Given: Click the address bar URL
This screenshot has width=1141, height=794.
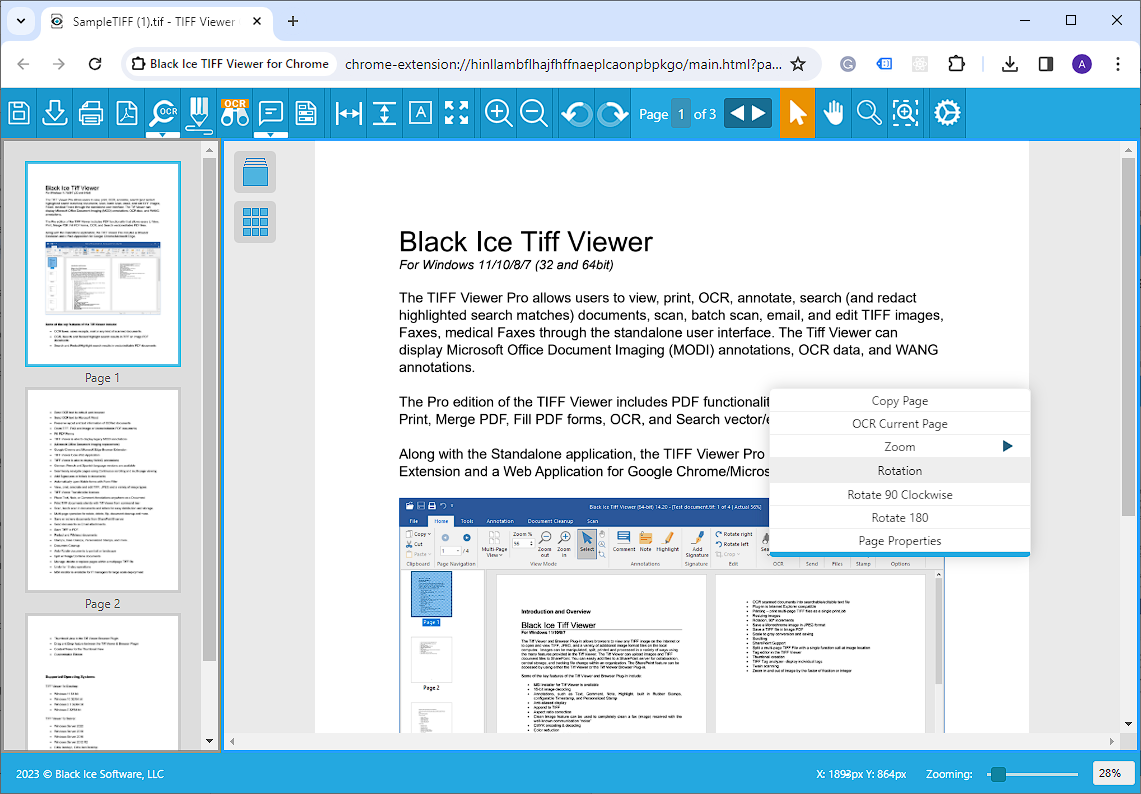Looking at the screenshot, I should point(563,64).
